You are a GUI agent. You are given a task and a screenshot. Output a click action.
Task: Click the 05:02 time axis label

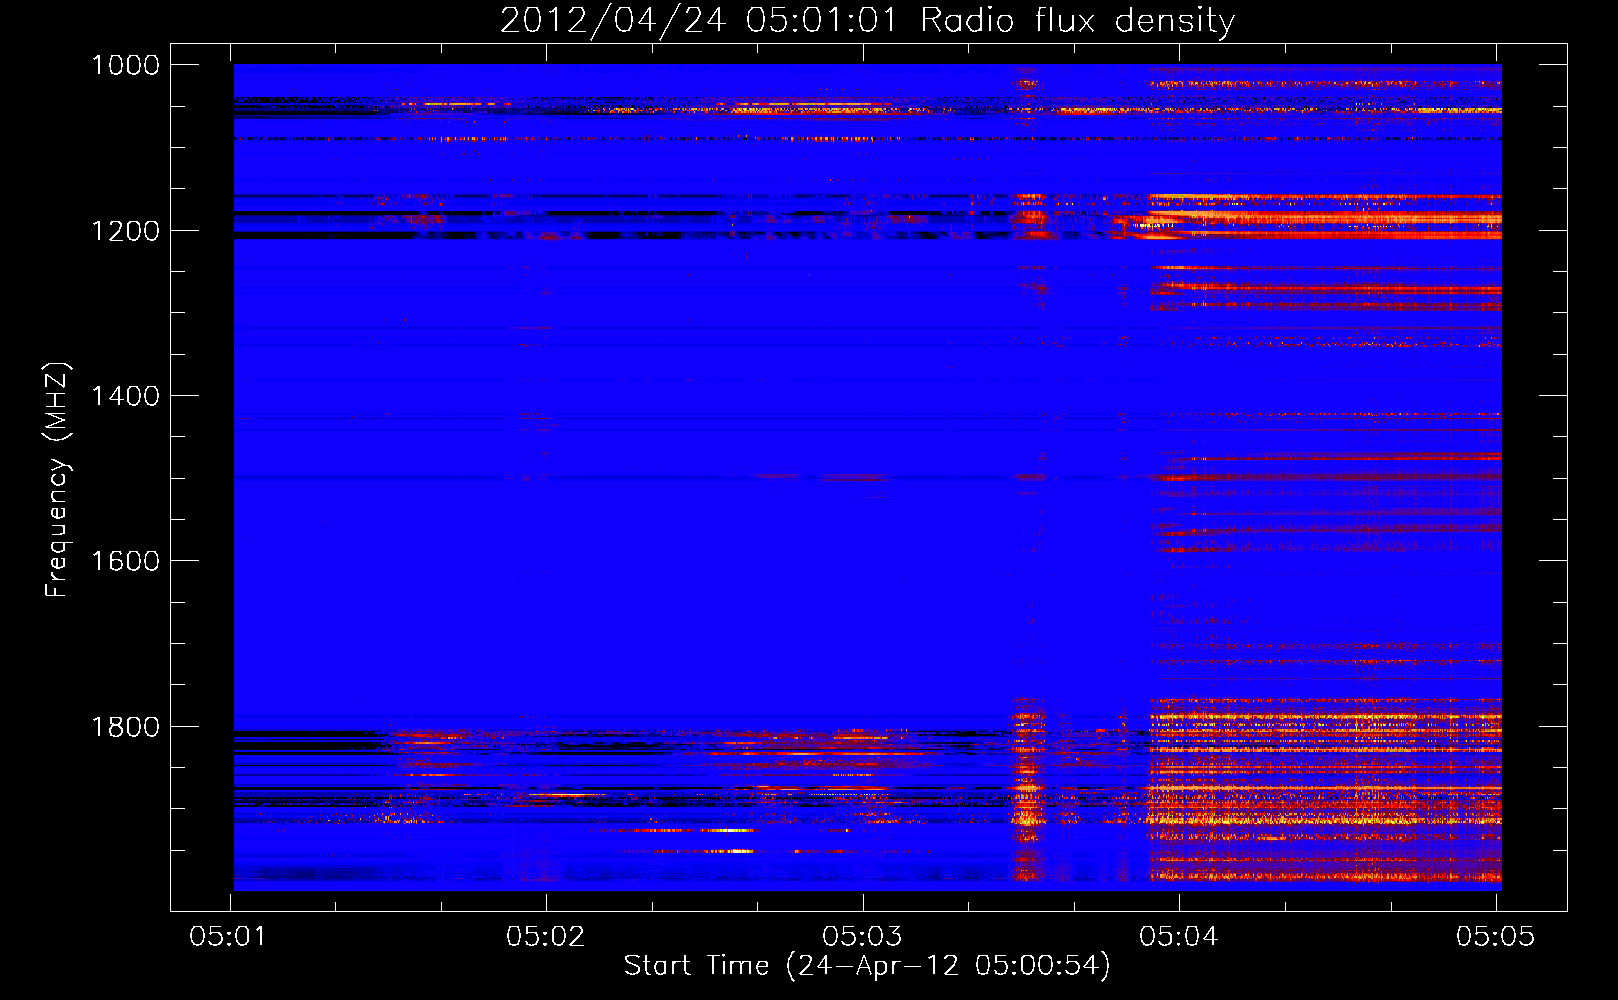[x=545, y=937]
